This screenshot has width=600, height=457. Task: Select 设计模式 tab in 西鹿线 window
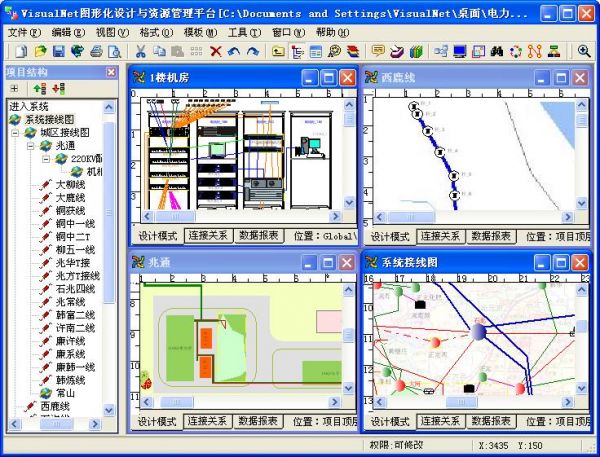tap(390, 237)
